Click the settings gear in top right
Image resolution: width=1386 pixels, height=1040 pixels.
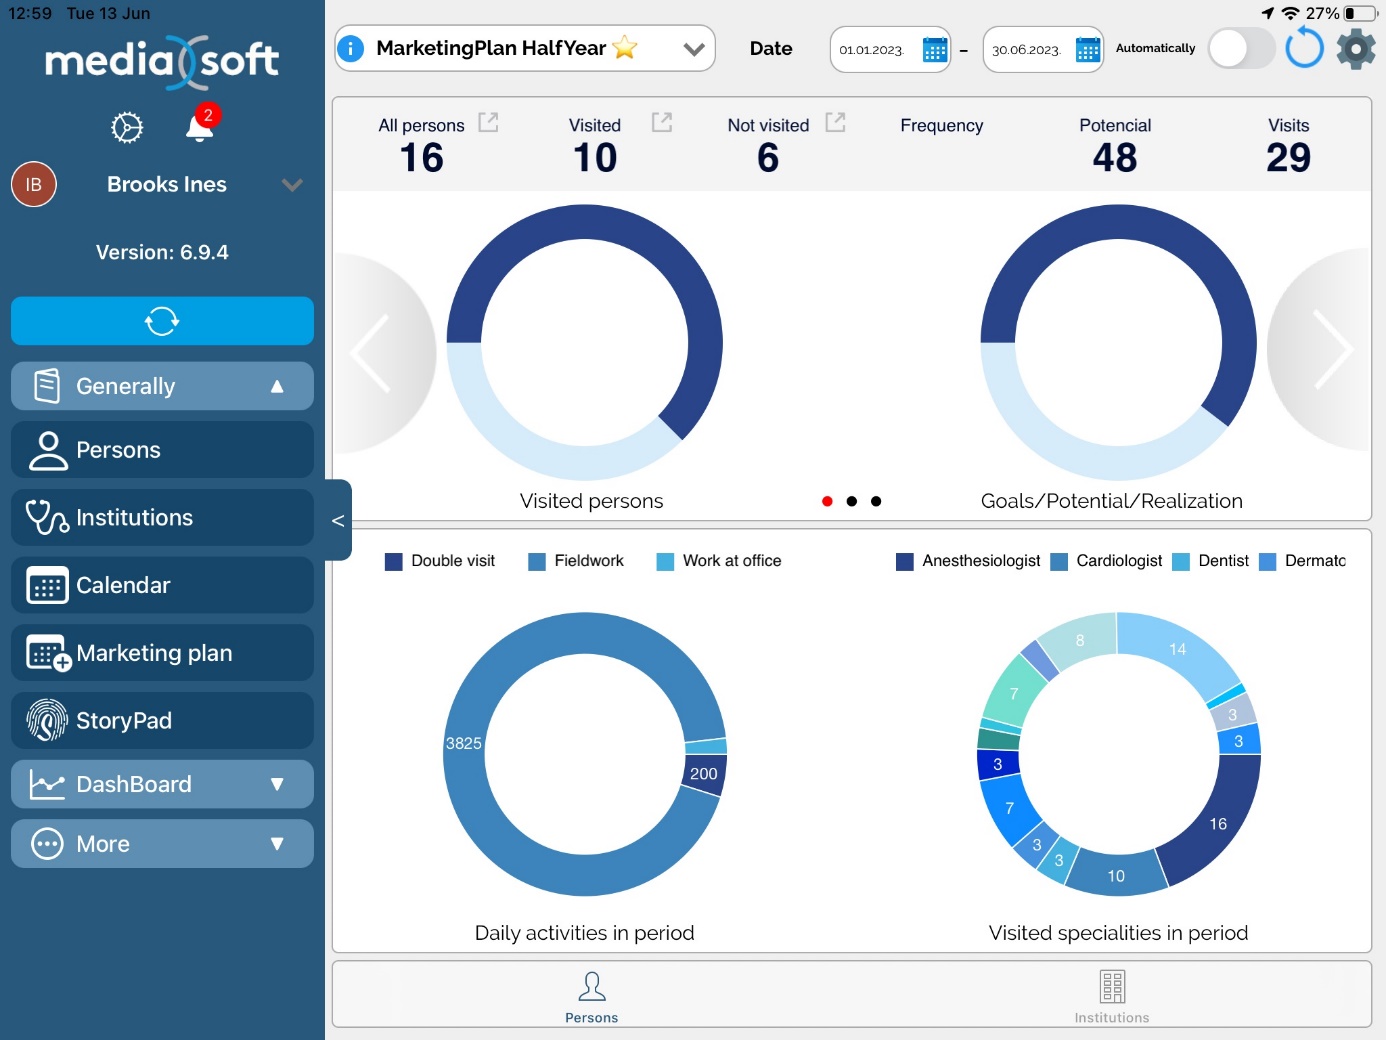(1355, 48)
